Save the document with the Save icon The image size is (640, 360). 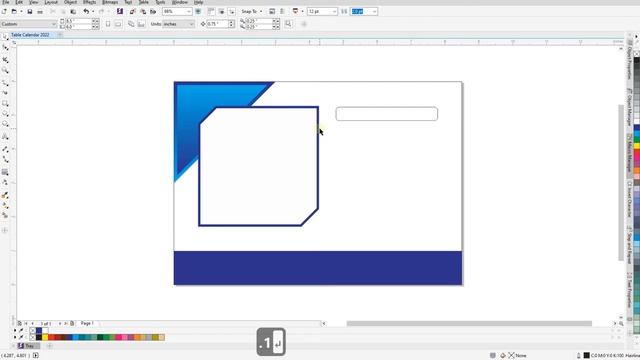tap(30, 11)
